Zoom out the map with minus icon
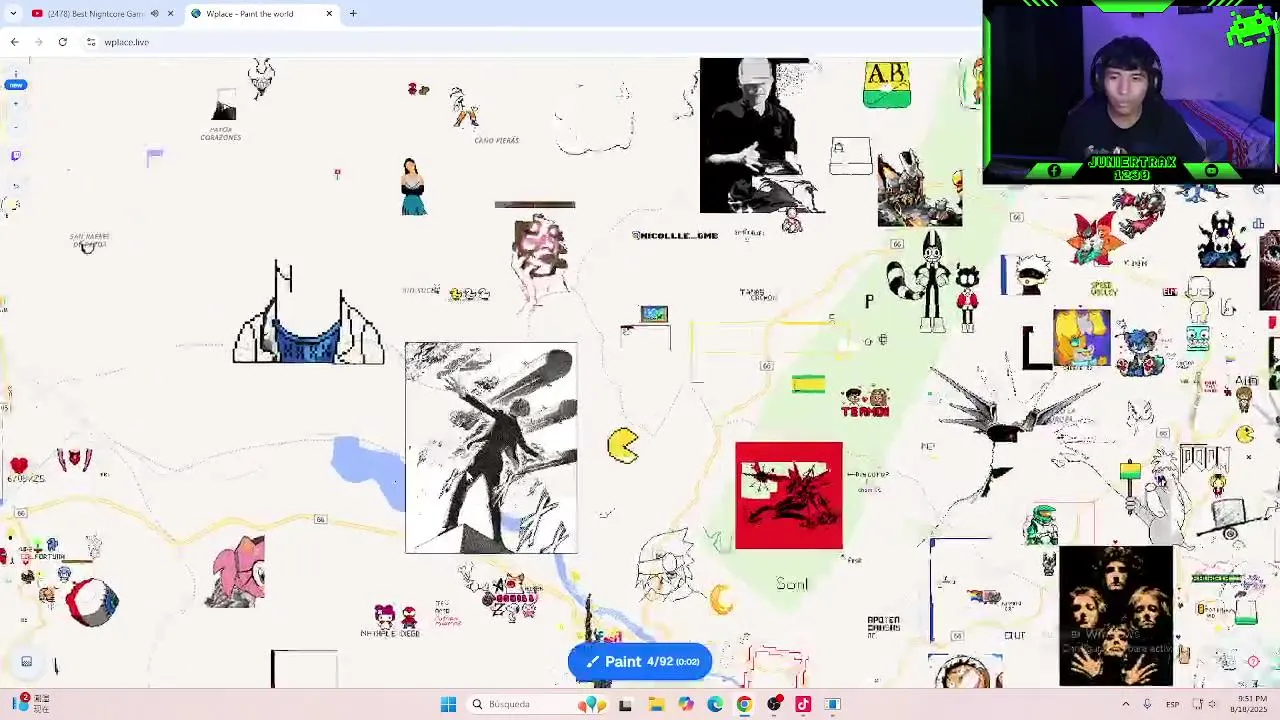This screenshot has width=1280, height=720. pyautogui.click(x=15, y=129)
